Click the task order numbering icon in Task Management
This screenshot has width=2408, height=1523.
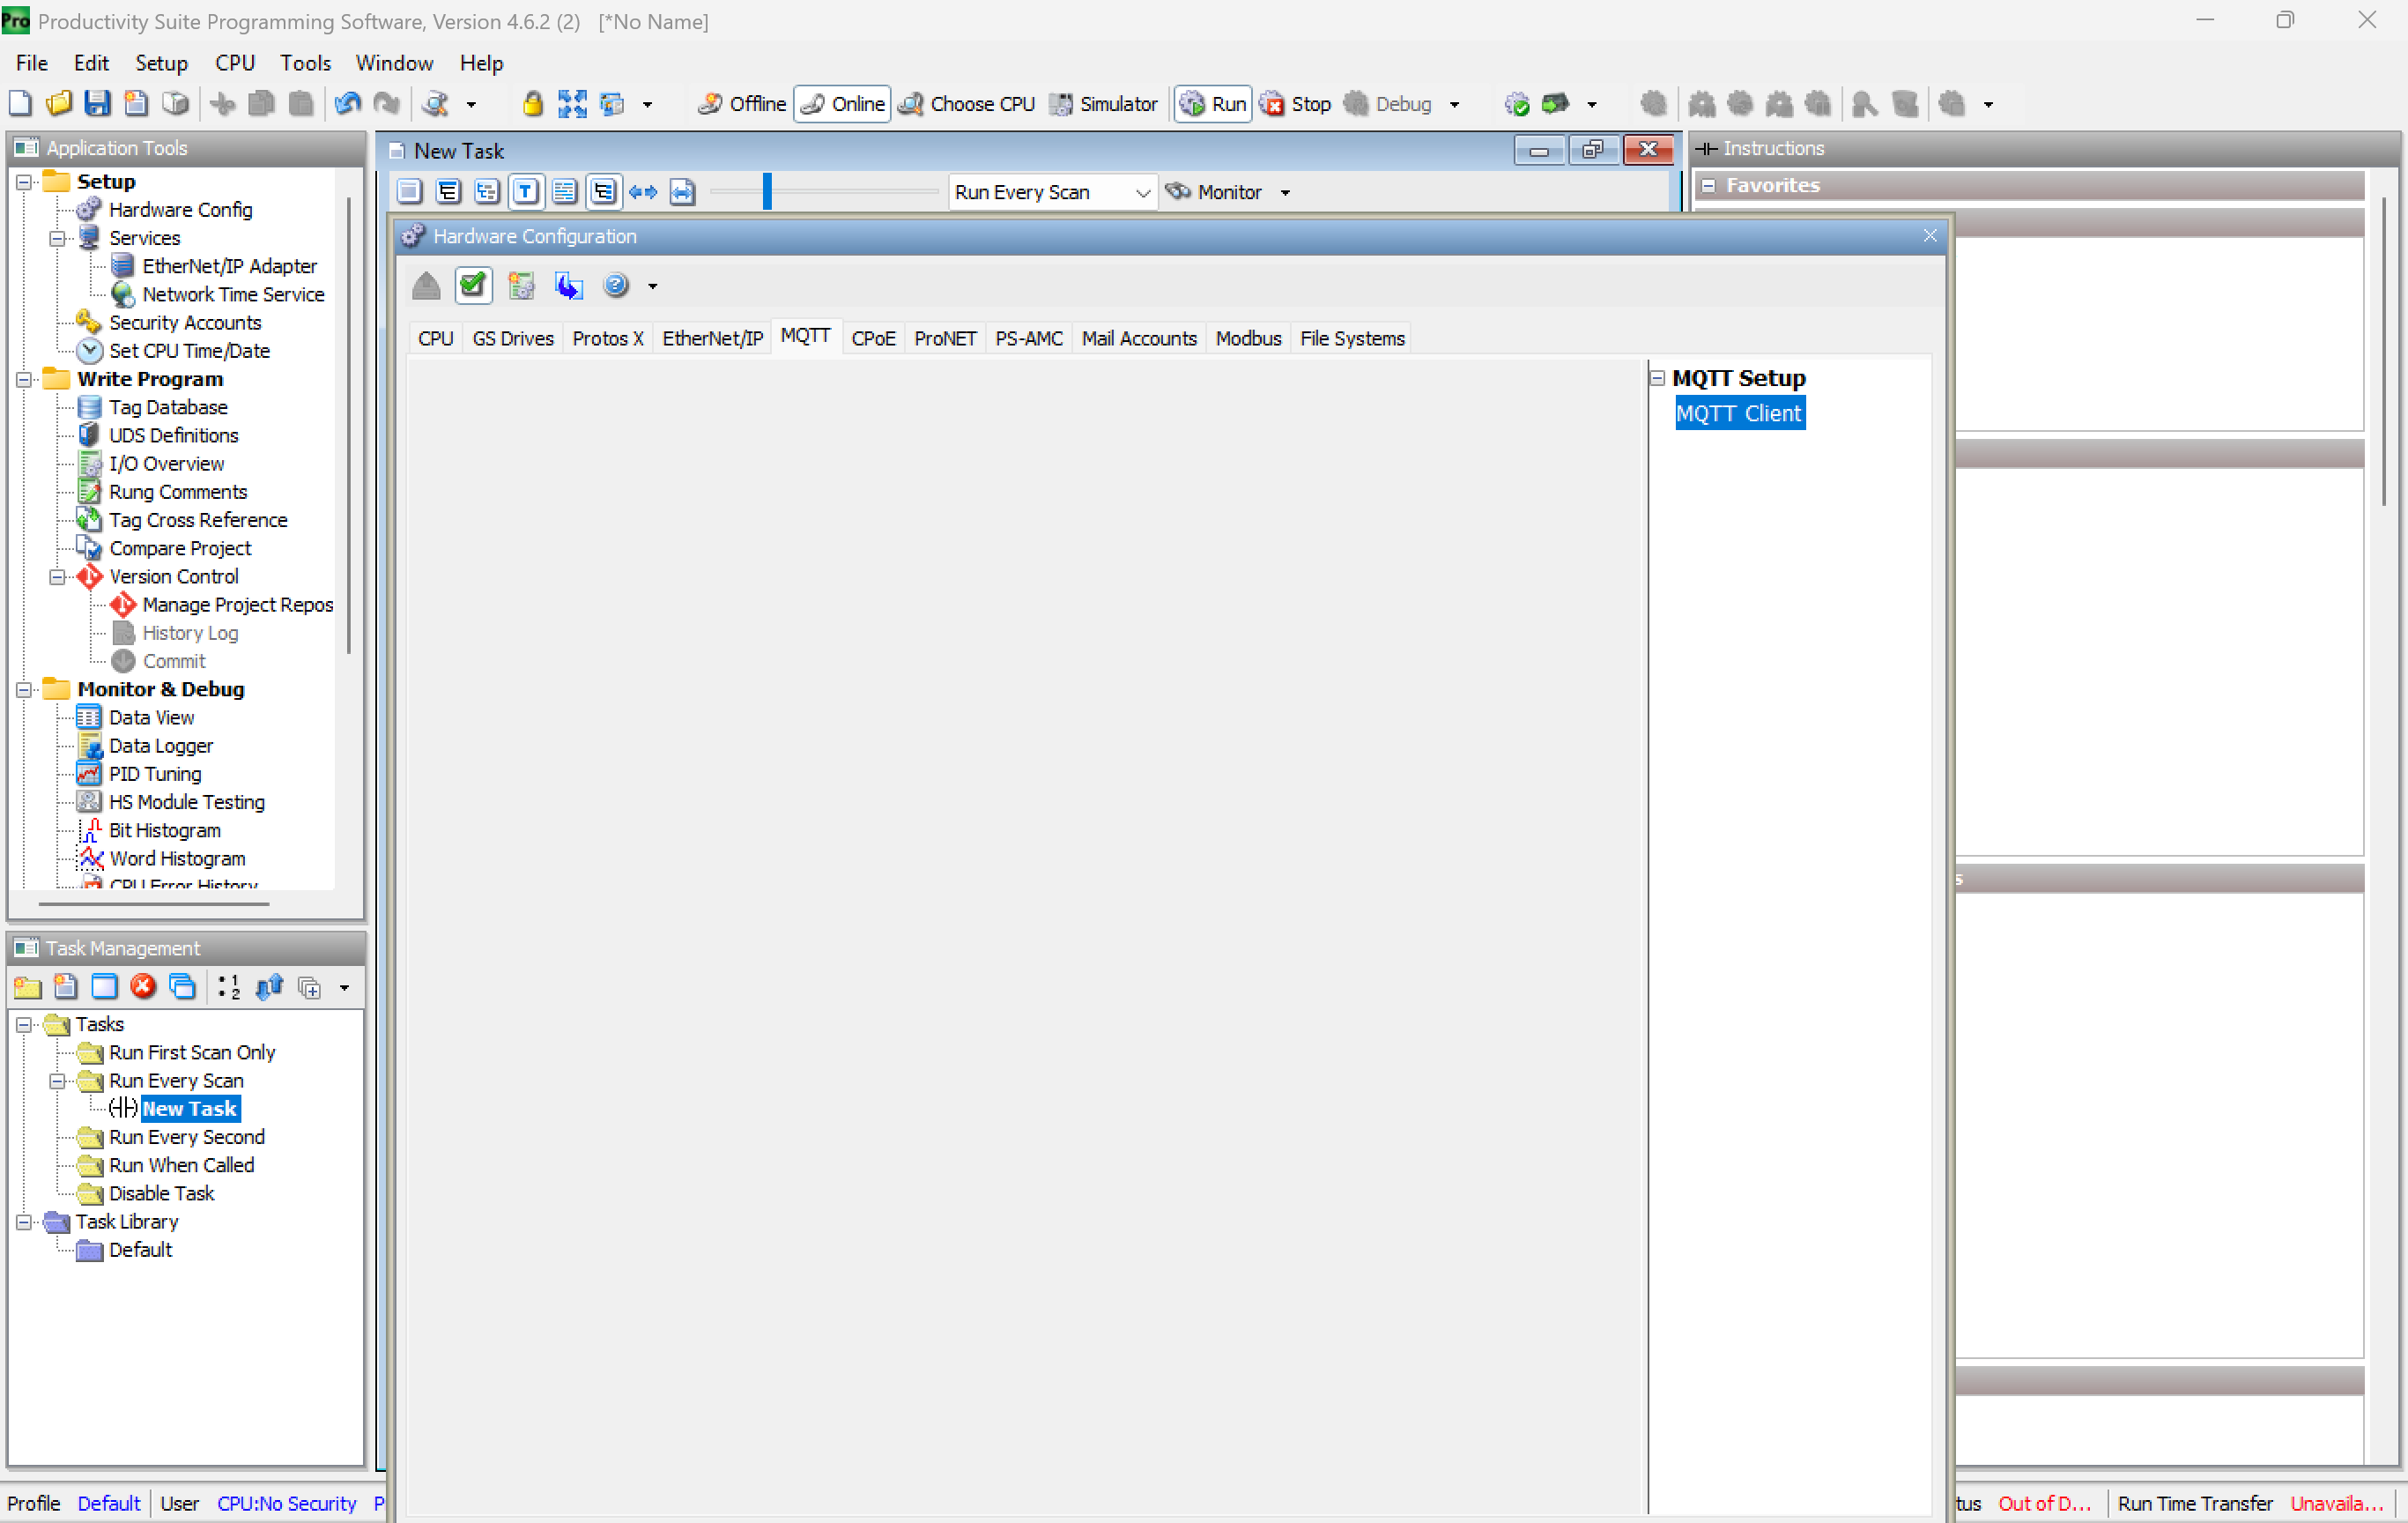(x=229, y=987)
